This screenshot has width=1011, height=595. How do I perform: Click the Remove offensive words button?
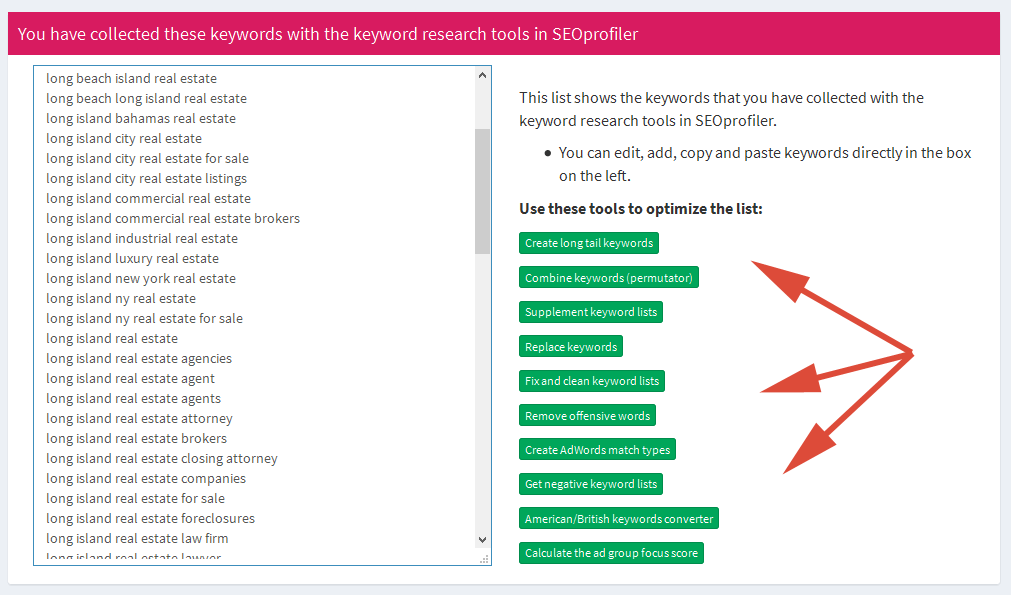coord(587,415)
